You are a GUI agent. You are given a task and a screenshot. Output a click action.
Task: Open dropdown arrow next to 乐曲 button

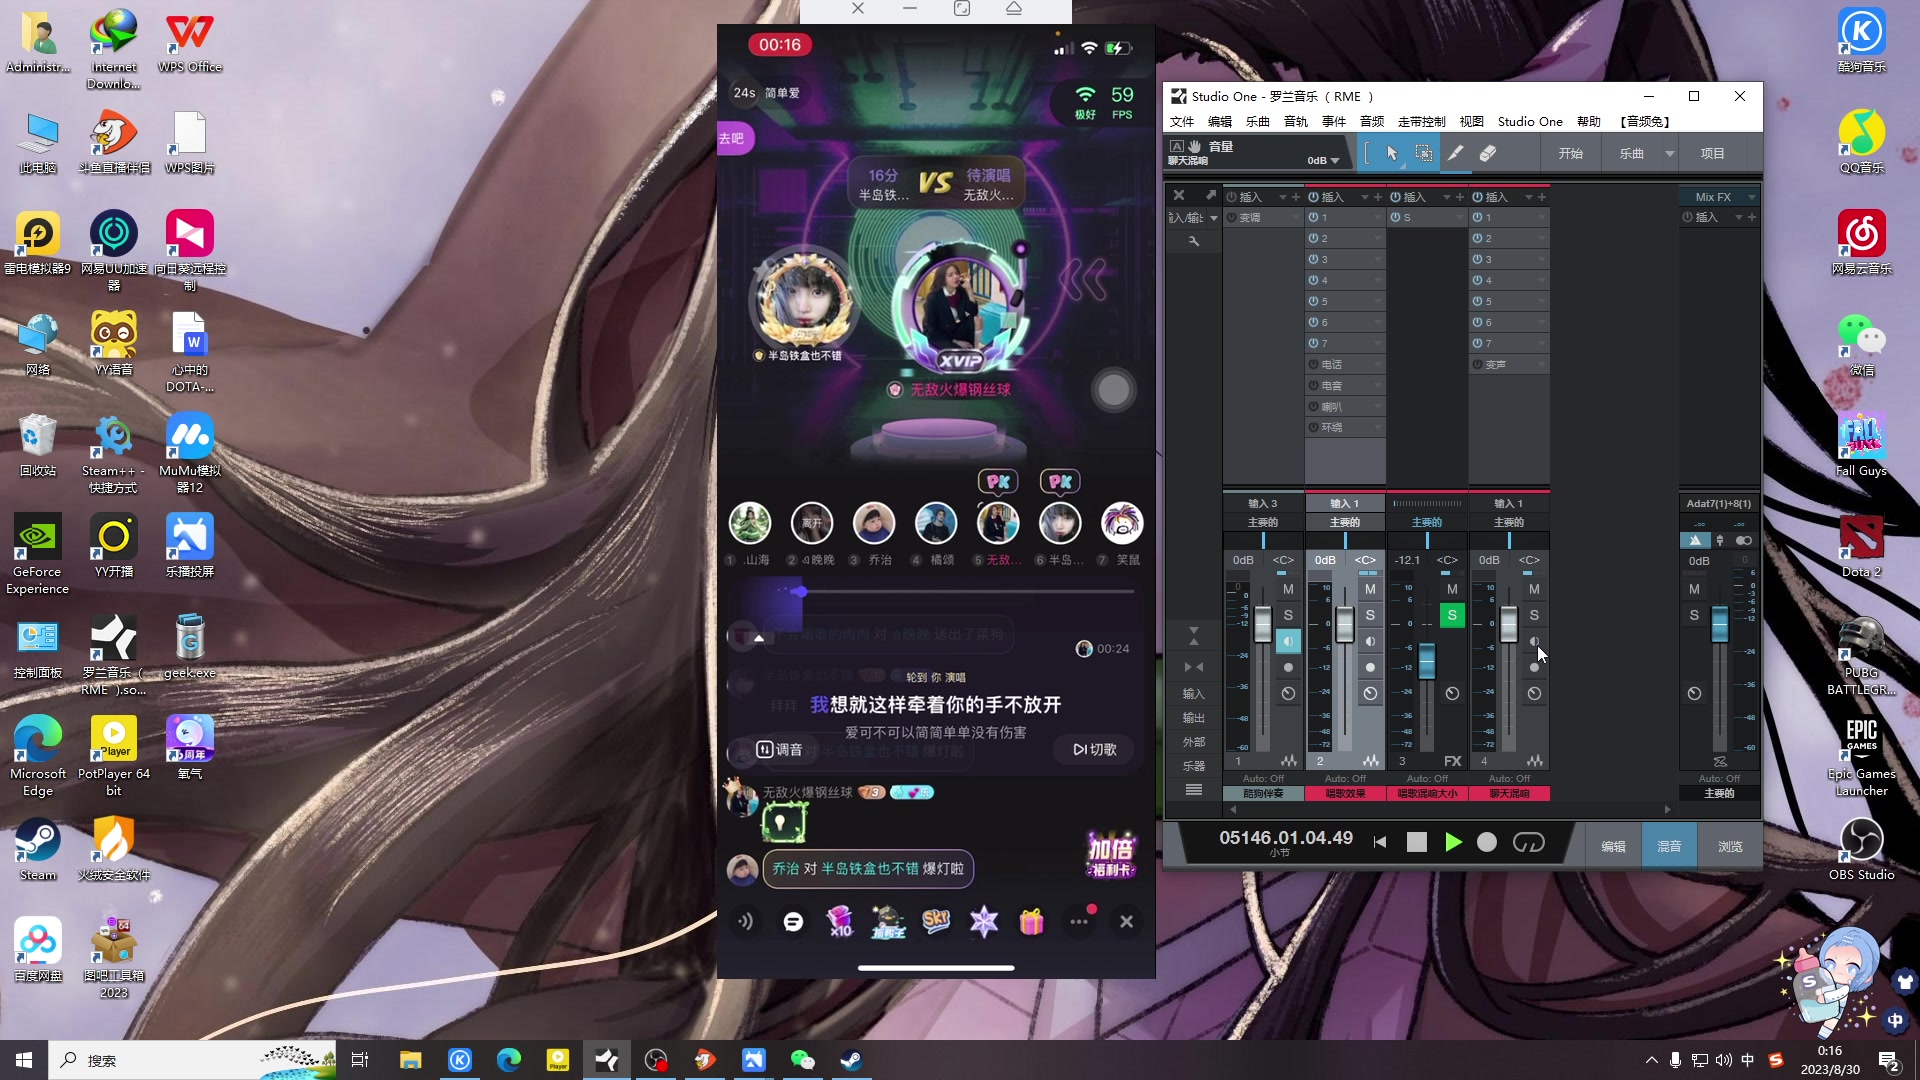pyautogui.click(x=1669, y=153)
